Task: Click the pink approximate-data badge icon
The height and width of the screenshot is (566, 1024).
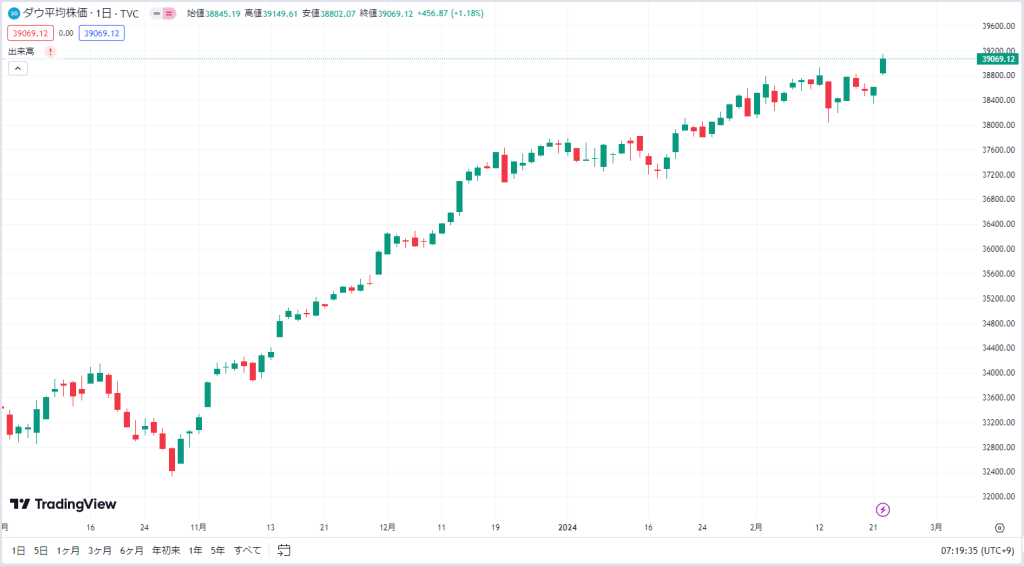Action: tap(169, 13)
